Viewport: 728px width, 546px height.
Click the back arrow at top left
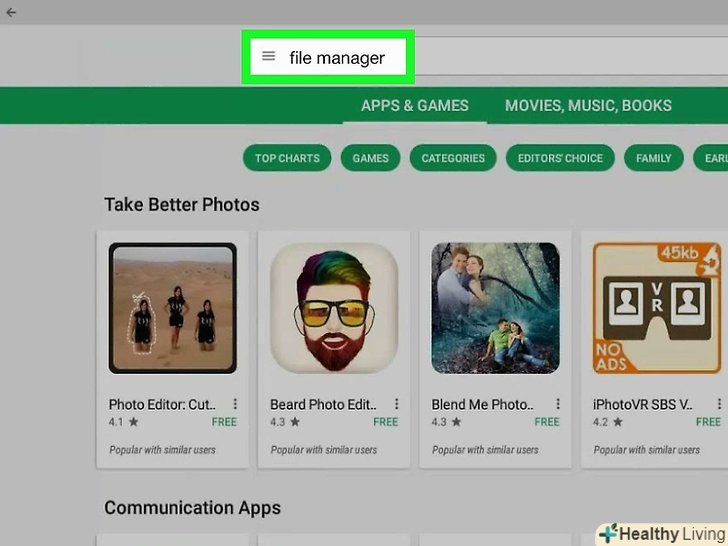point(11,13)
